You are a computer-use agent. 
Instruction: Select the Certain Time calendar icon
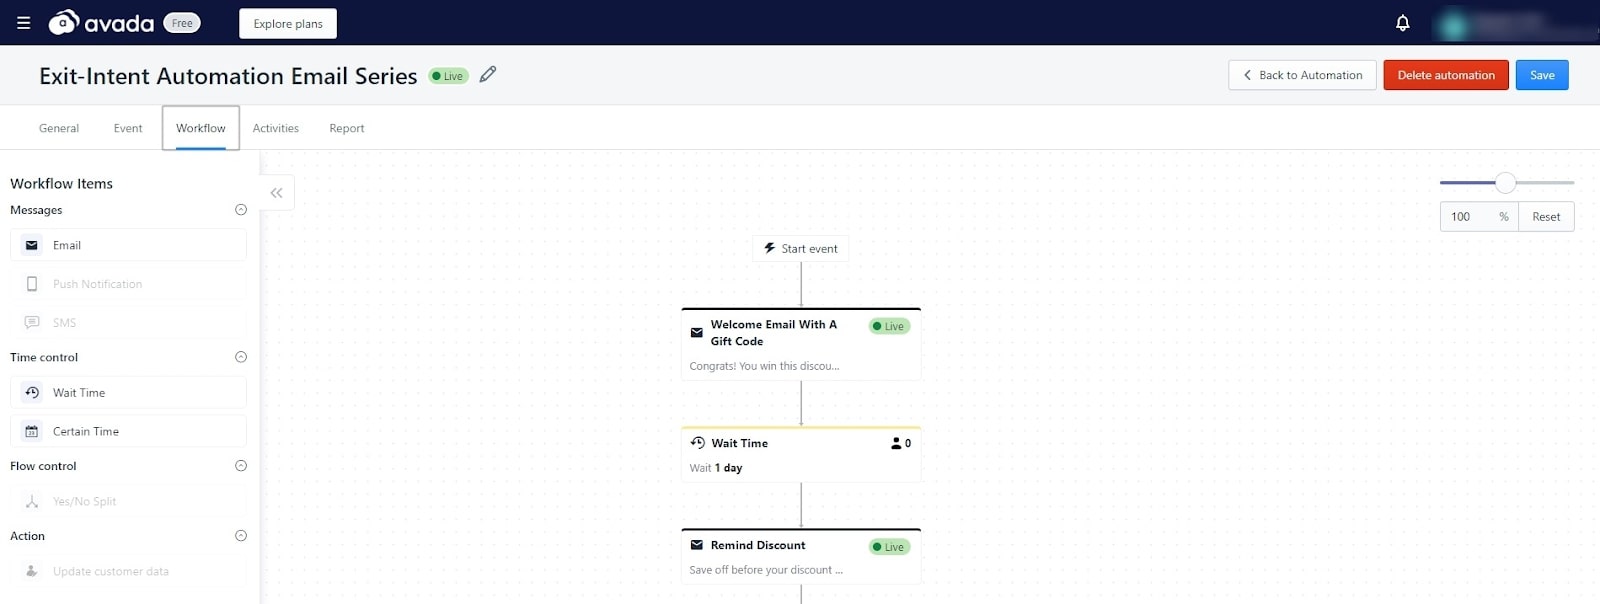(x=32, y=432)
